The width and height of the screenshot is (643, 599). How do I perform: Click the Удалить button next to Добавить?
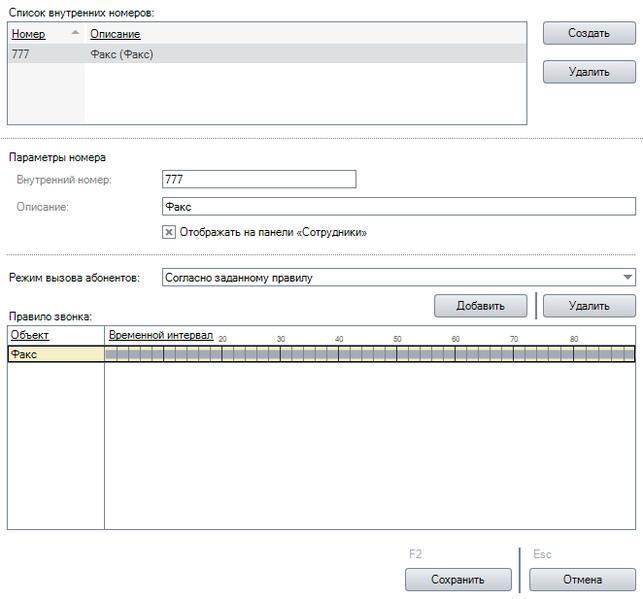pos(589,306)
